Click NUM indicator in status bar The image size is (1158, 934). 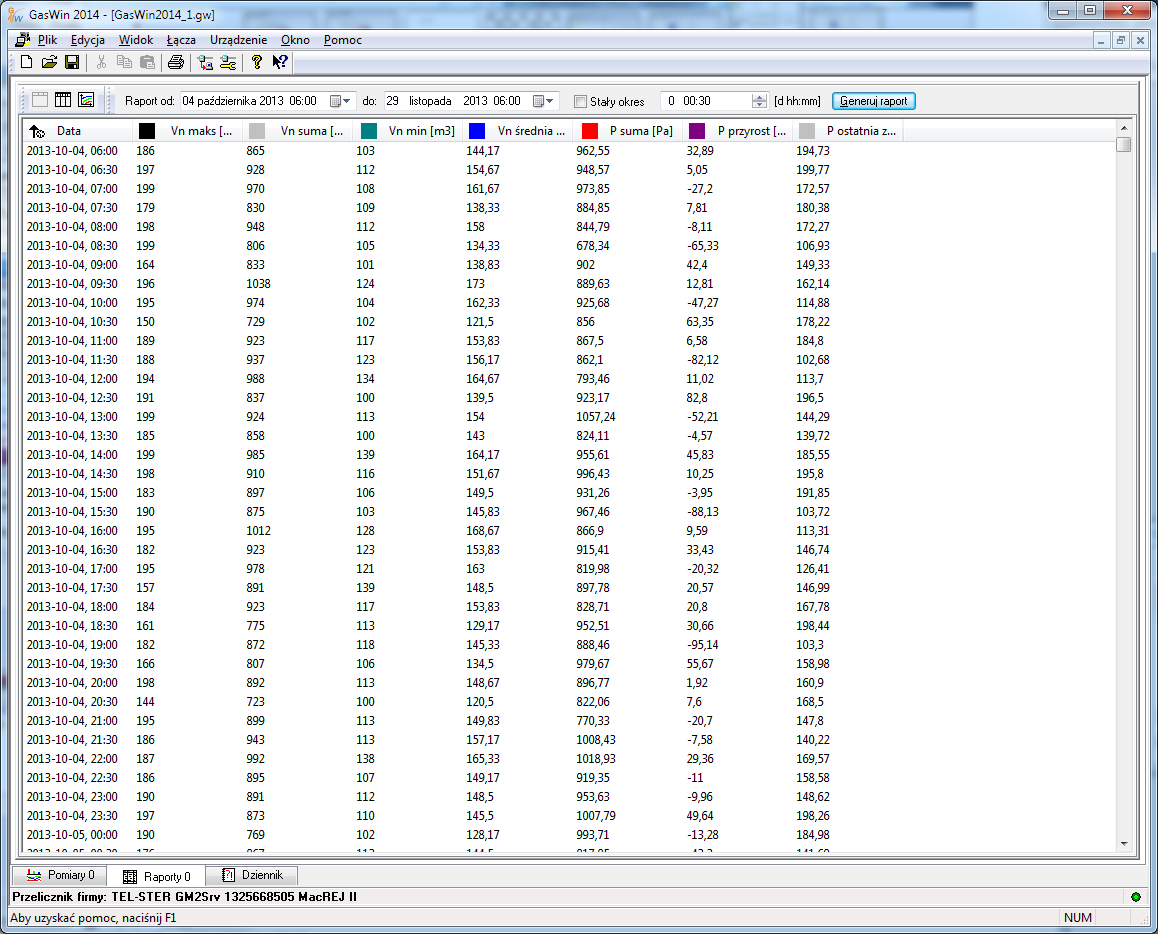click(1078, 918)
